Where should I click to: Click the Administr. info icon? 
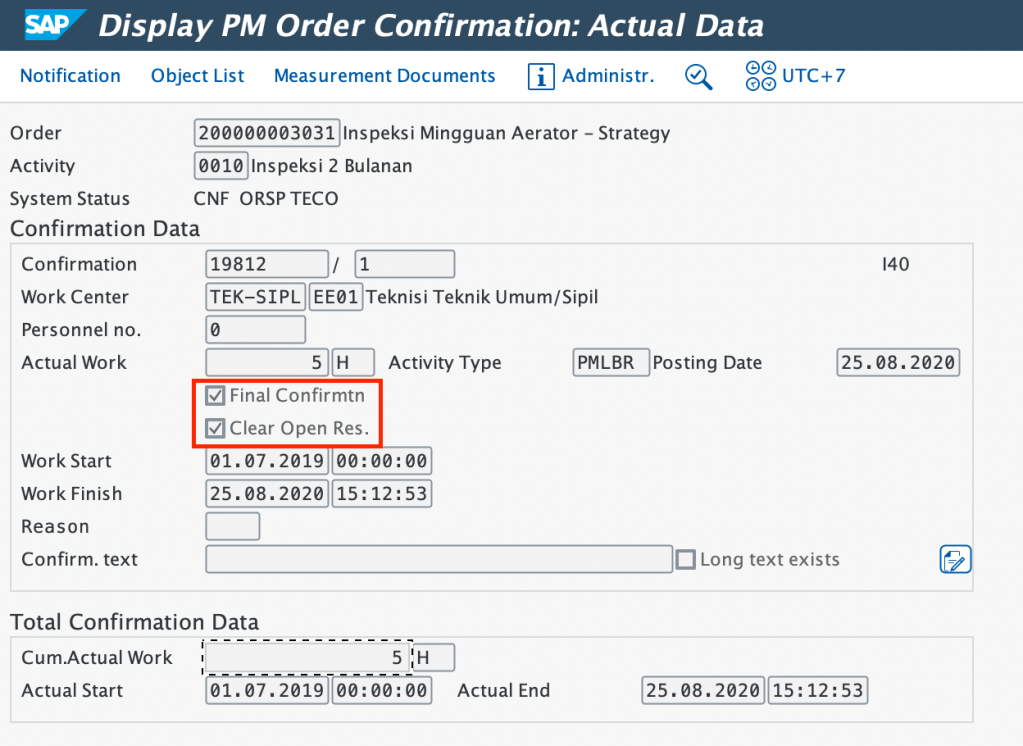point(541,76)
